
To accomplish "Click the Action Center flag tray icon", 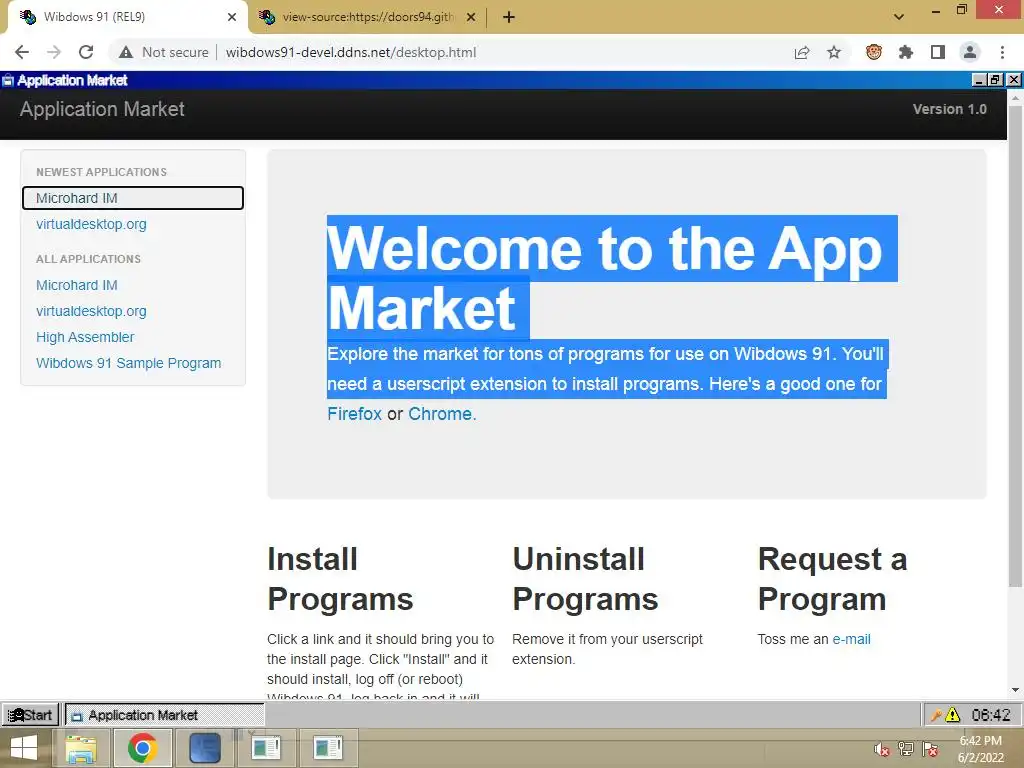I will 931,750.
